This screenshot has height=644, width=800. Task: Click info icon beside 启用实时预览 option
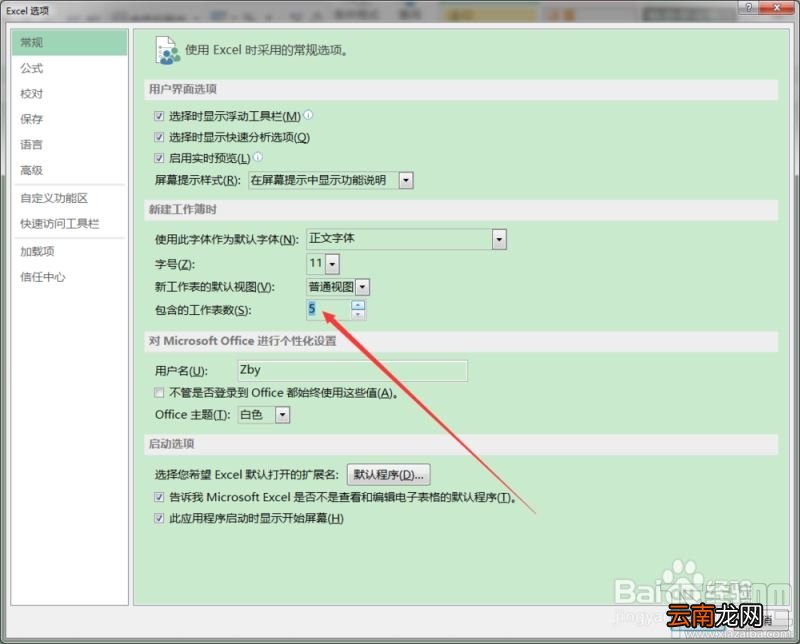point(258,157)
